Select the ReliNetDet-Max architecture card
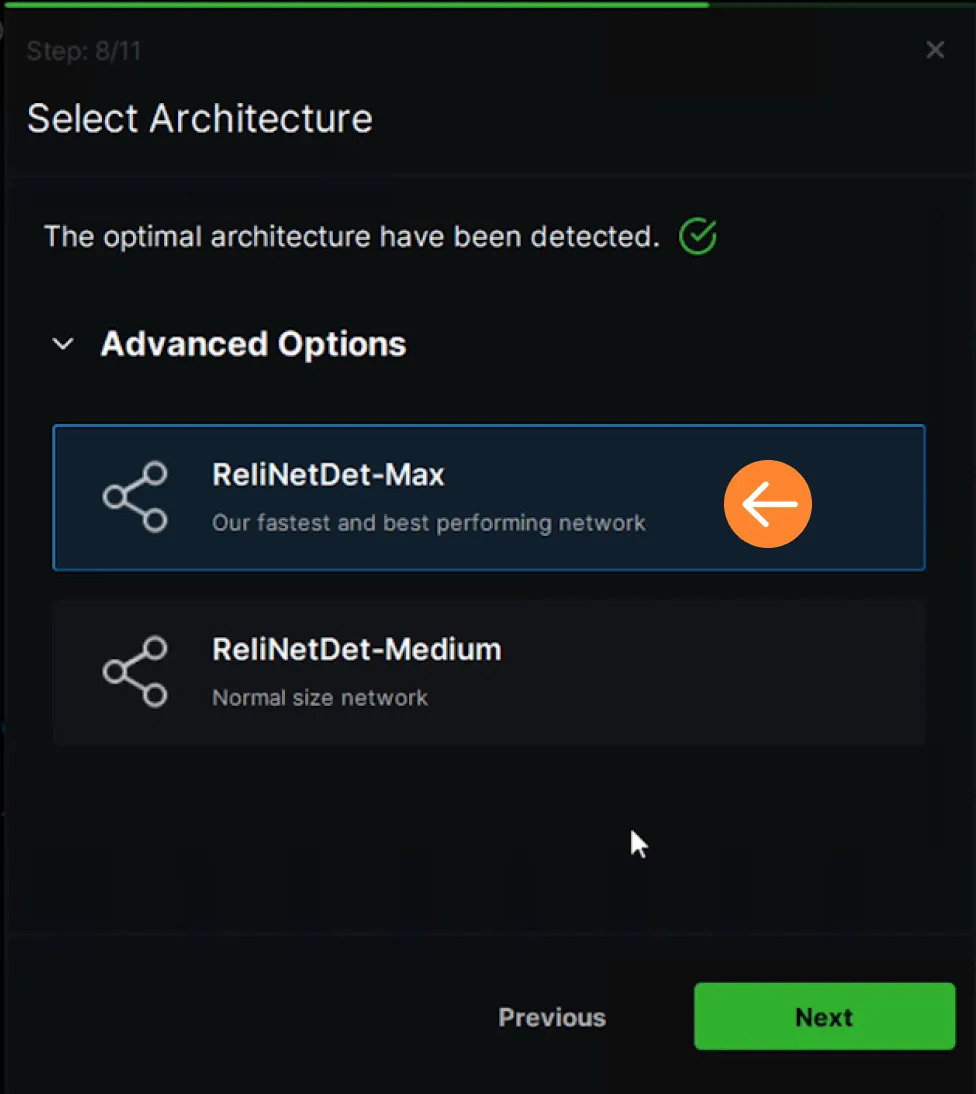 489,497
